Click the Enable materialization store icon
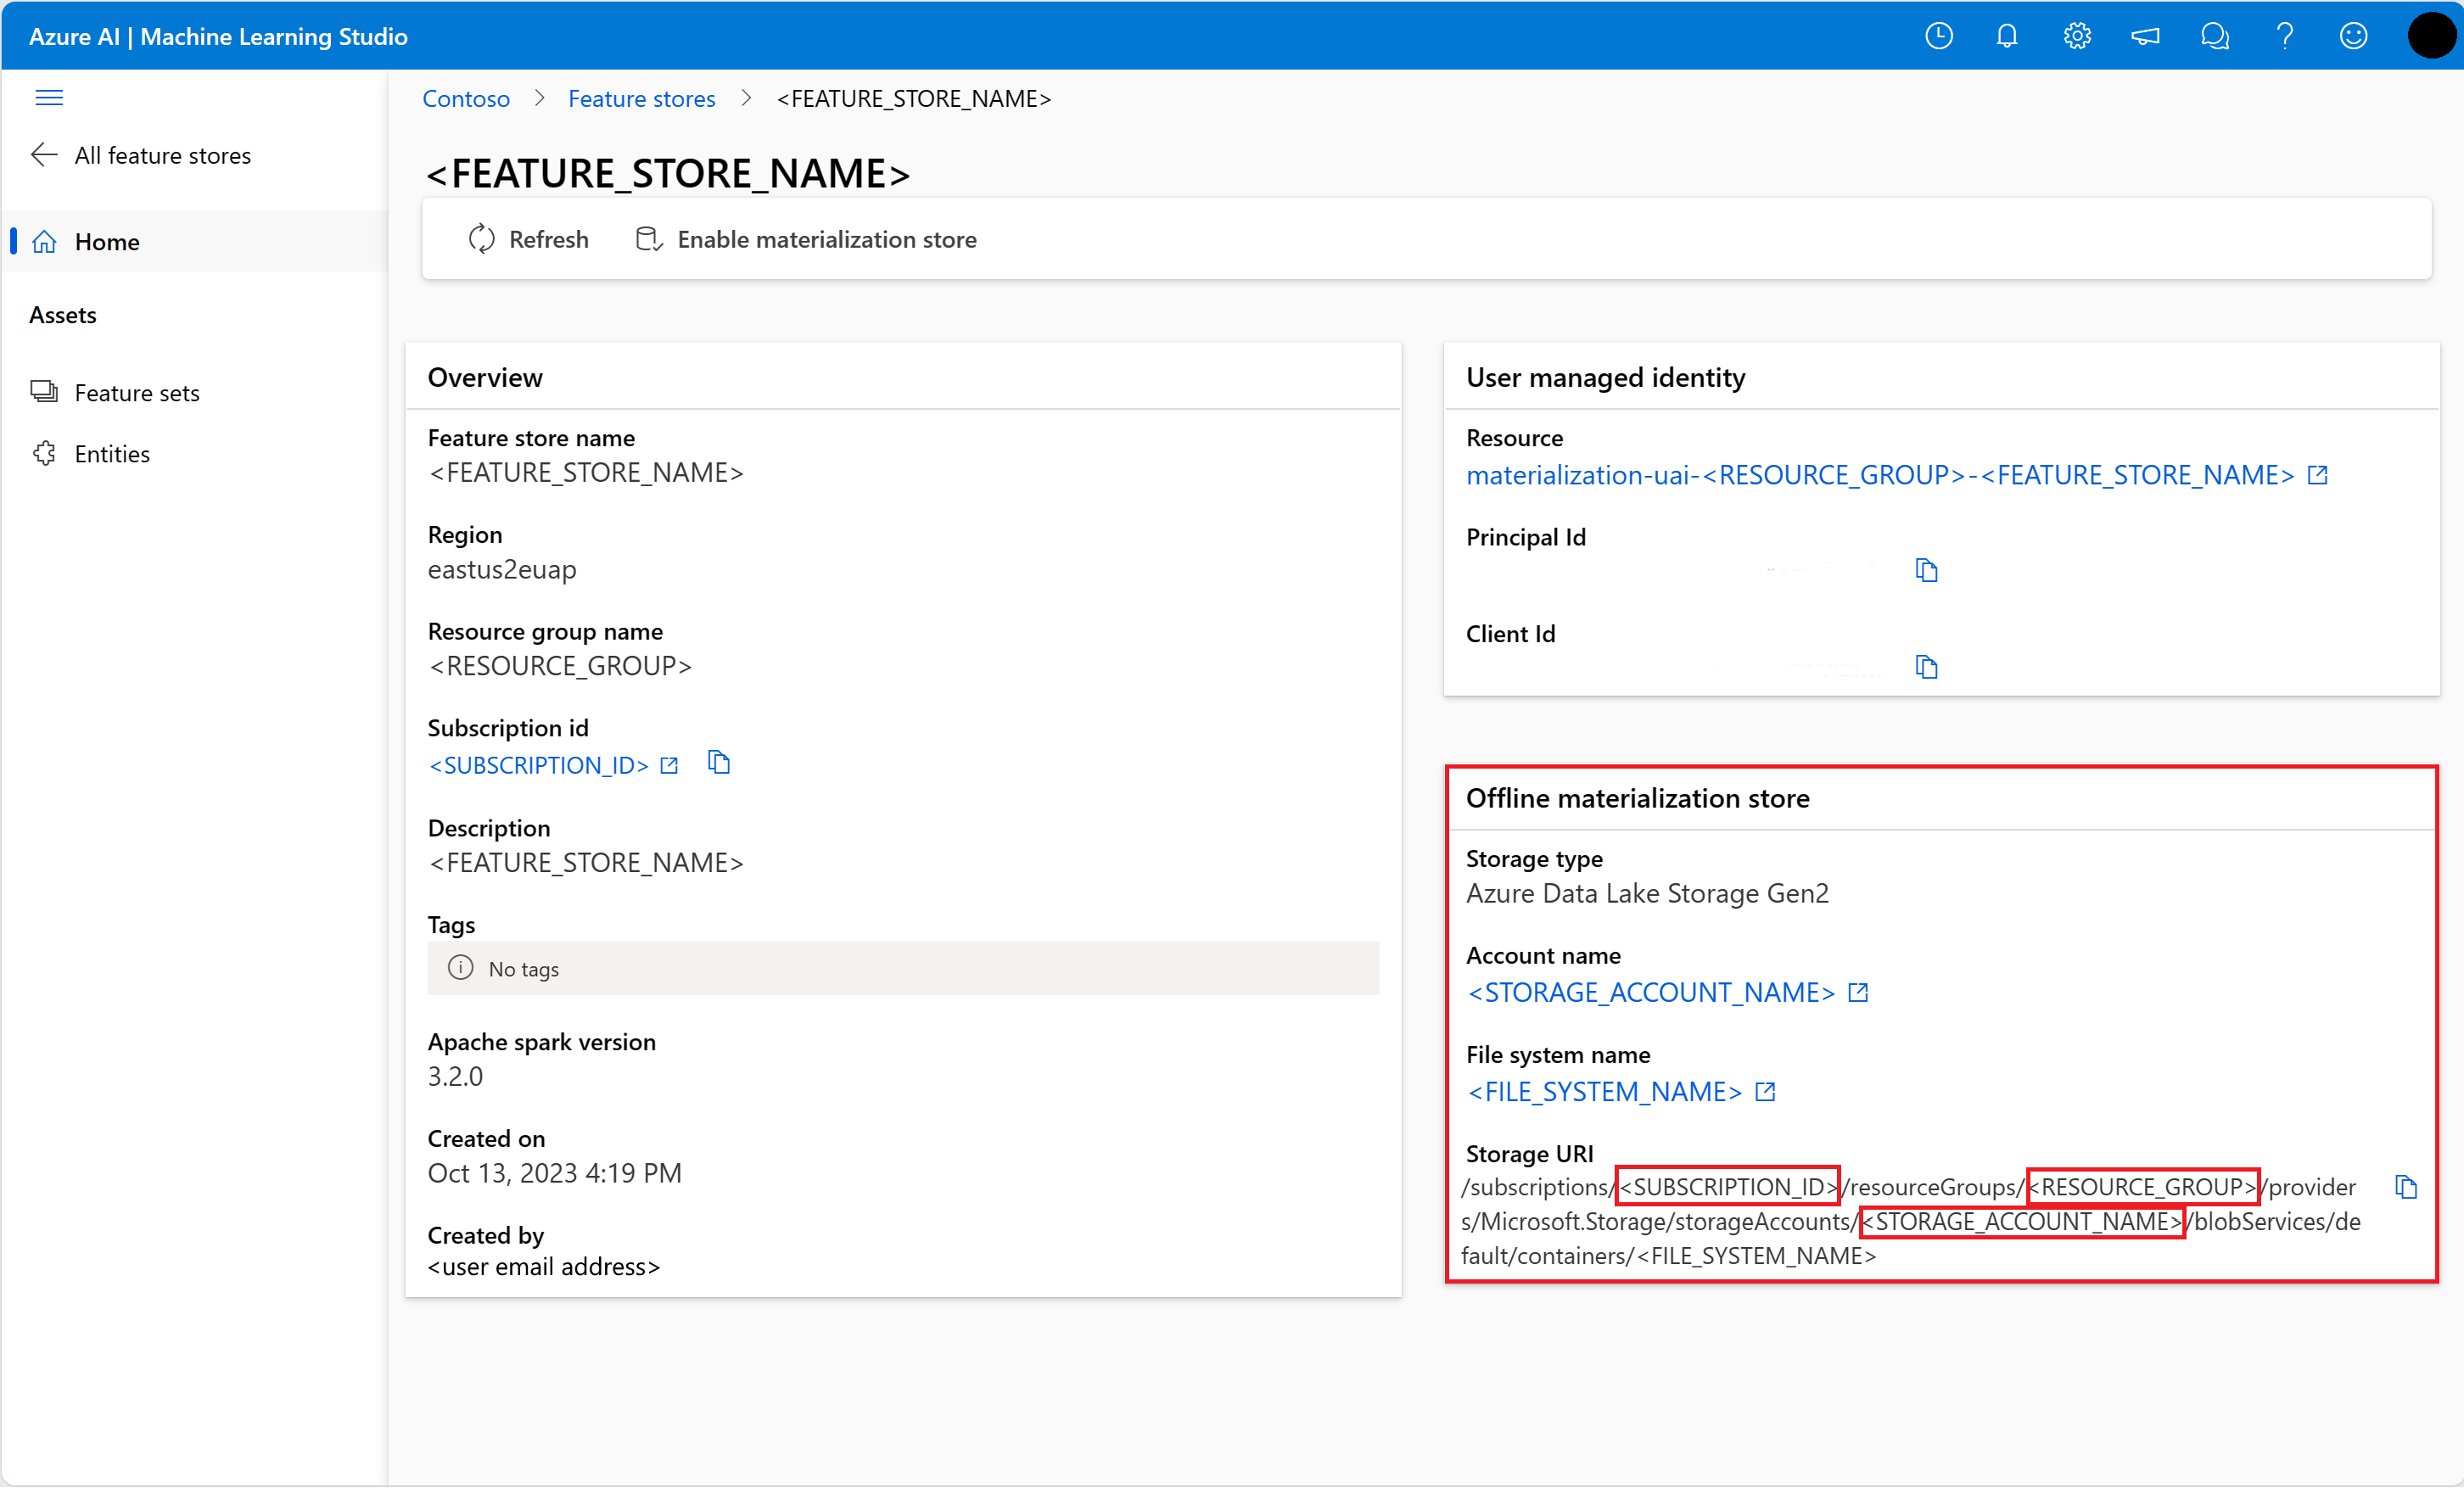Image resolution: width=2464 pixels, height=1488 pixels. 647,238
